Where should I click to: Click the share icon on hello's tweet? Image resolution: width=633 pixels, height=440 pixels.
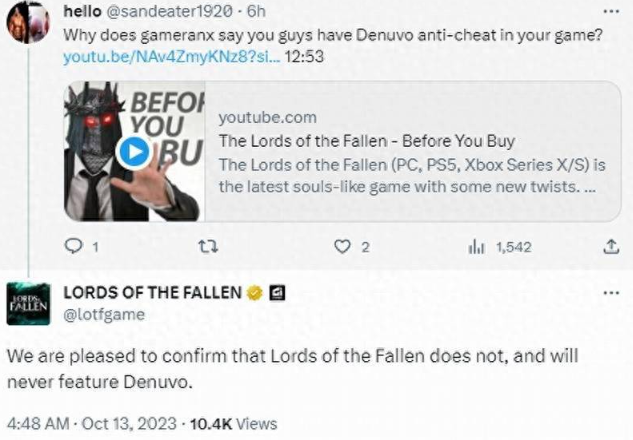tap(611, 247)
